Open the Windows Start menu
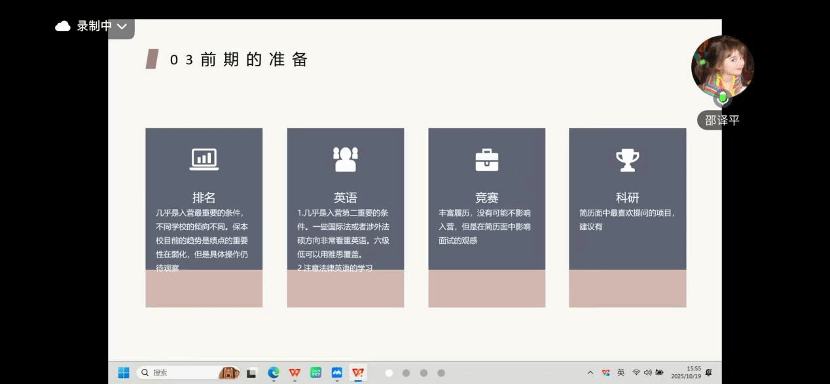This screenshot has height=384, width=830. tap(123, 373)
